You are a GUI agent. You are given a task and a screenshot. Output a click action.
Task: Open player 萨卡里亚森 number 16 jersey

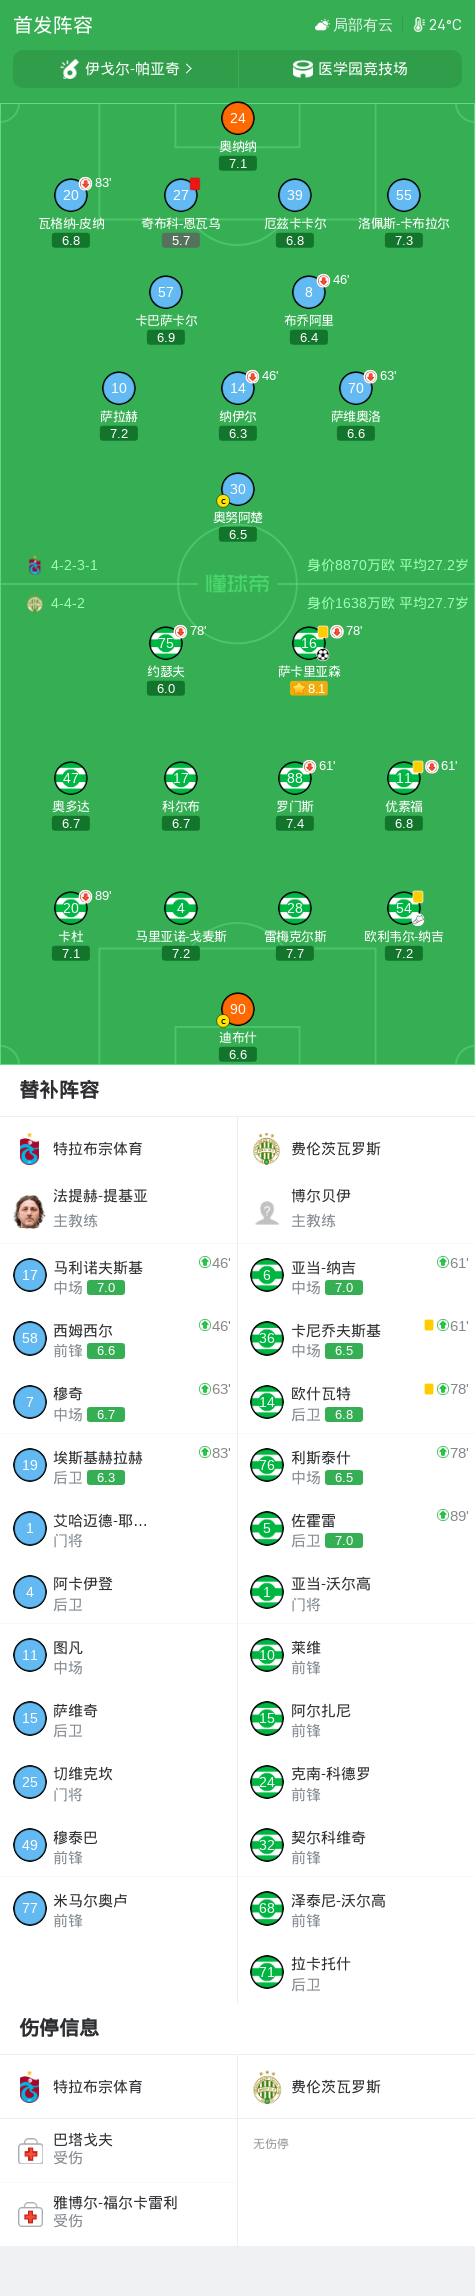click(309, 643)
